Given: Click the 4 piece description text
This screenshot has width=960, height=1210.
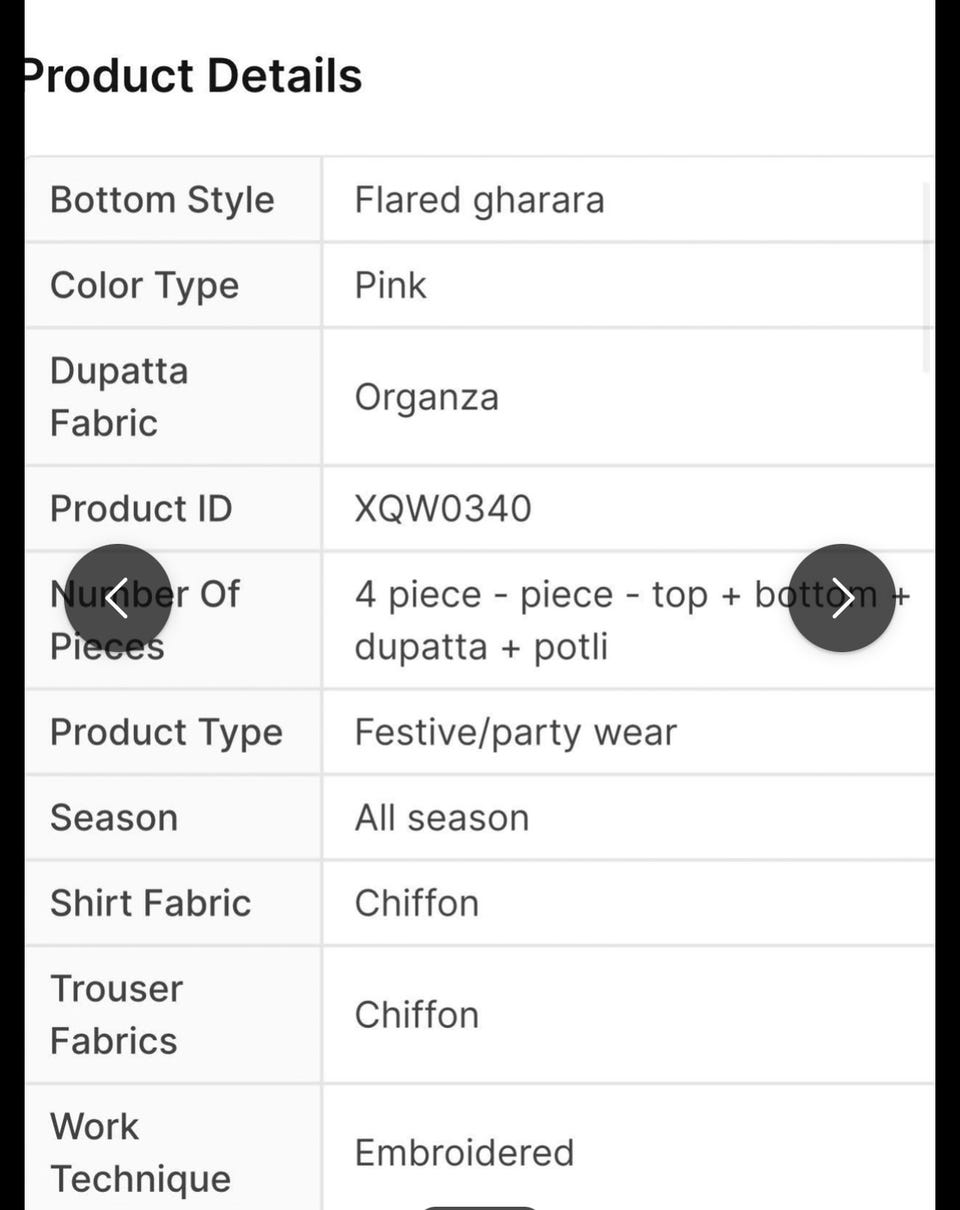Looking at the screenshot, I should pyautogui.click(x=633, y=620).
